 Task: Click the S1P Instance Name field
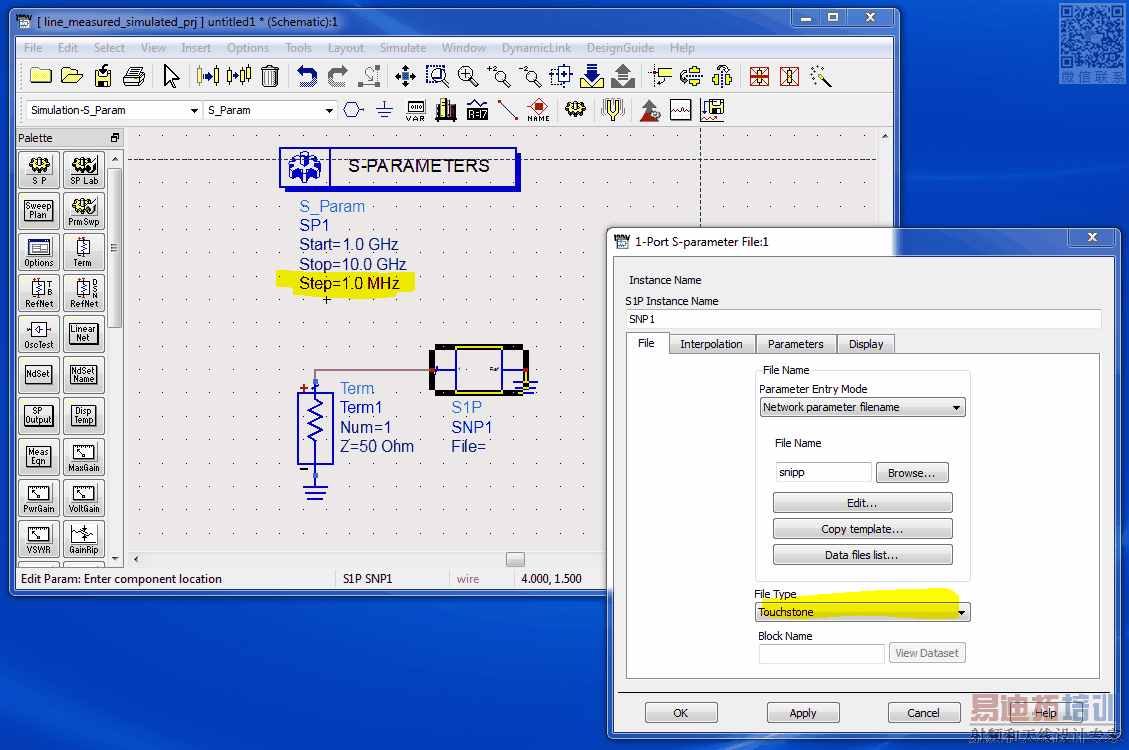pyautogui.click(x=863, y=319)
